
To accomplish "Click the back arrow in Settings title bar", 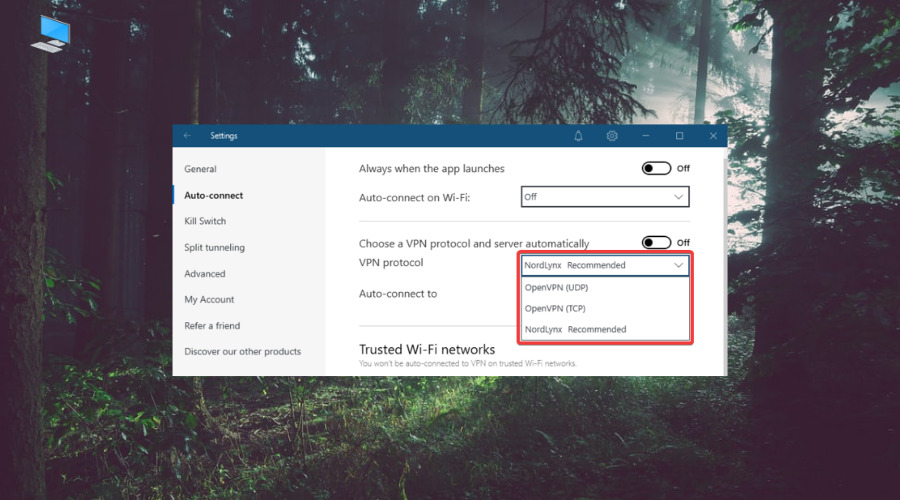I will pyautogui.click(x=187, y=136).
